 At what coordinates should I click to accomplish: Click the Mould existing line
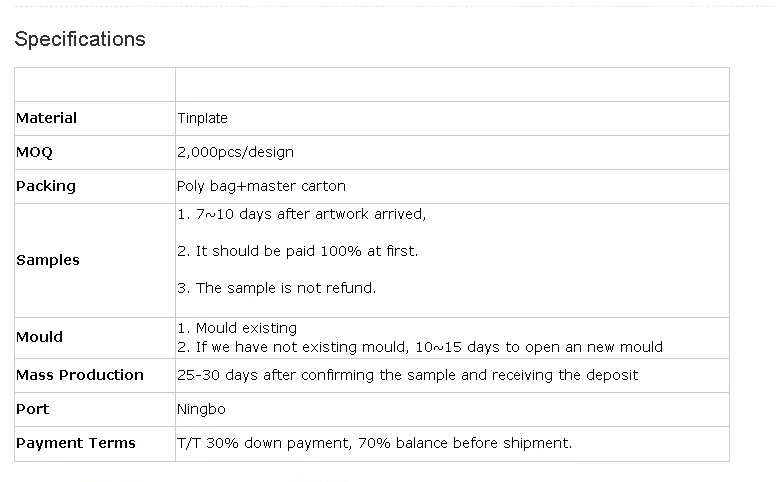[236, 328]
